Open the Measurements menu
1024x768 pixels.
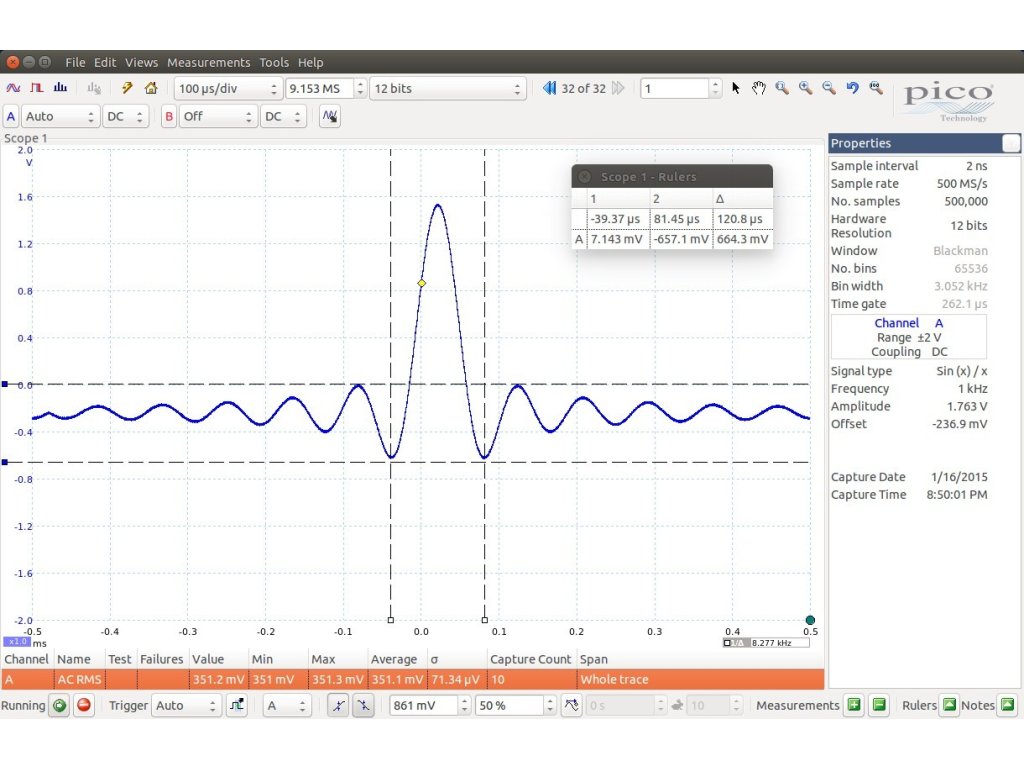coord(208,63)
